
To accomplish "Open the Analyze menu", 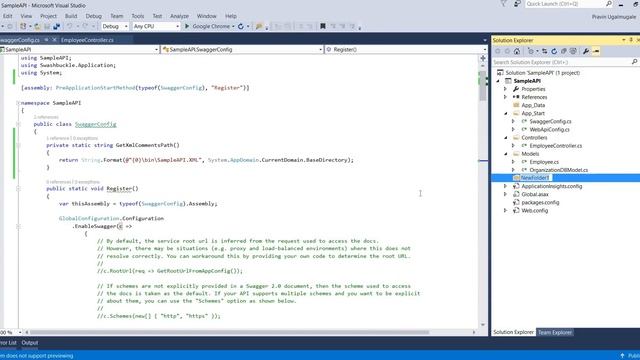I will click(x=179, y=16).
